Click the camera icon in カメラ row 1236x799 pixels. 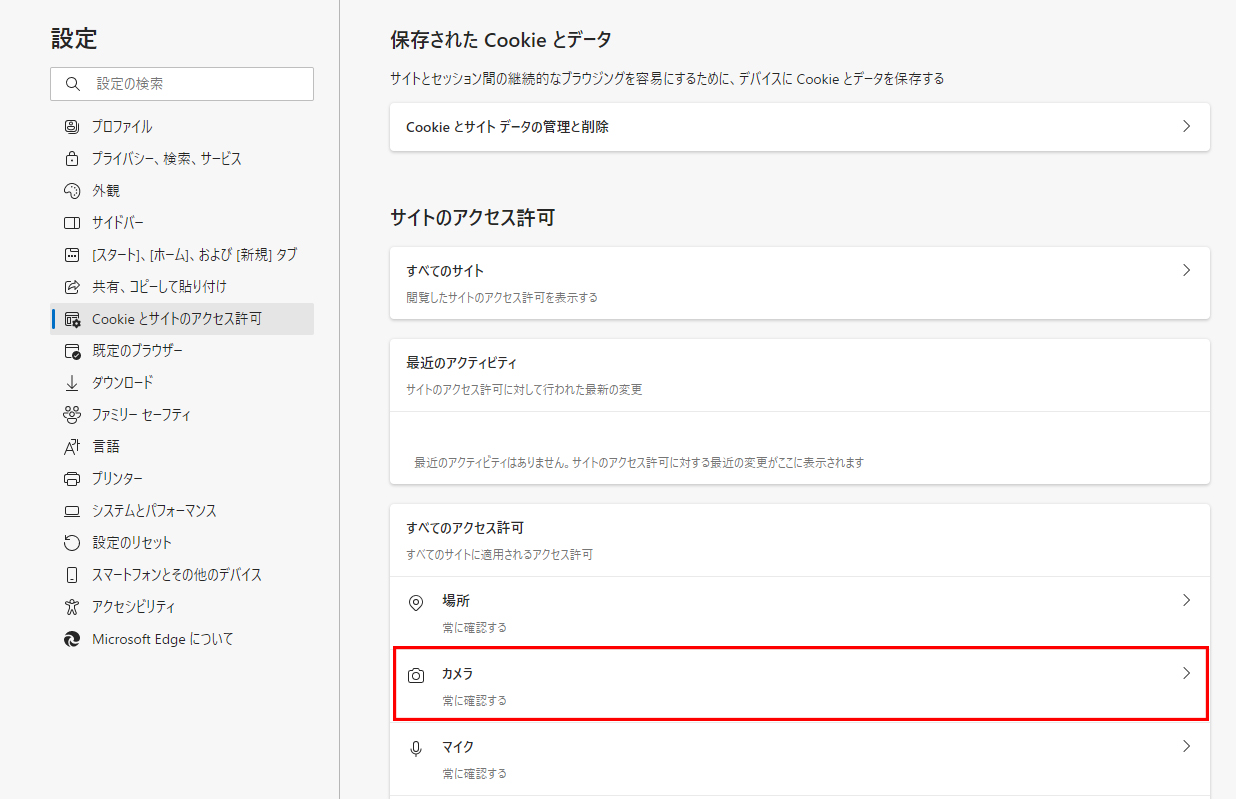416,676
